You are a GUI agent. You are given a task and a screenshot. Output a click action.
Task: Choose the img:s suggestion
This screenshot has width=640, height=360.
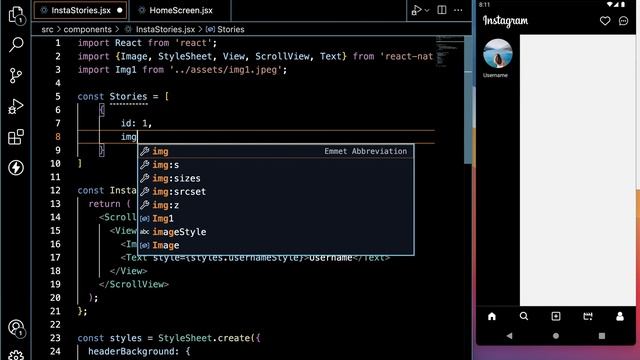tap(276, 165)
